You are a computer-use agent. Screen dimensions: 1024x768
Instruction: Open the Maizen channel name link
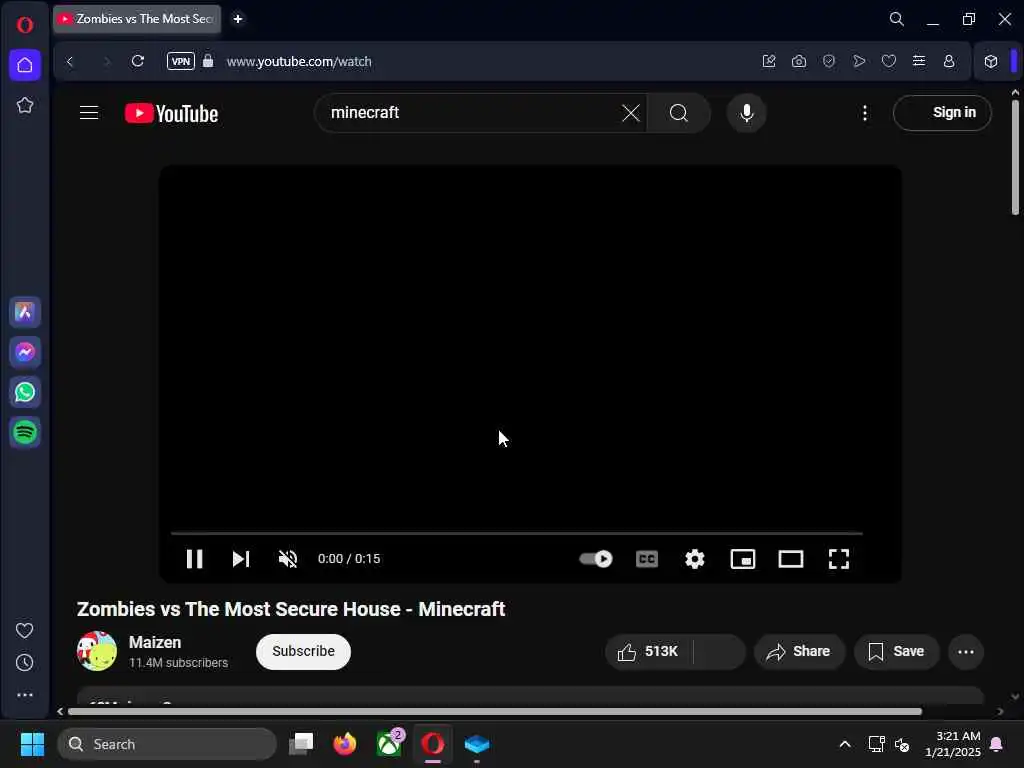click(155, 643)
